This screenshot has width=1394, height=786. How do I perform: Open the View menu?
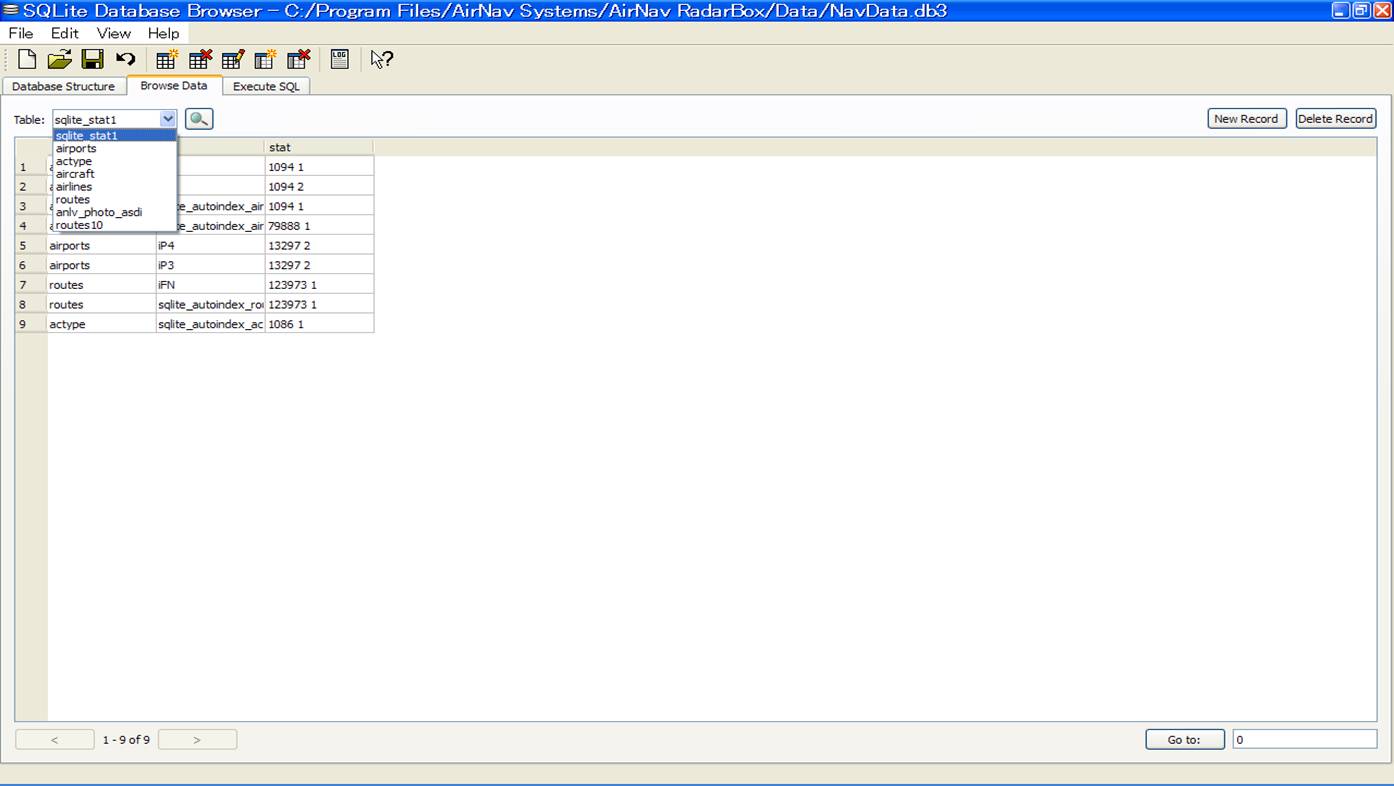114,33
